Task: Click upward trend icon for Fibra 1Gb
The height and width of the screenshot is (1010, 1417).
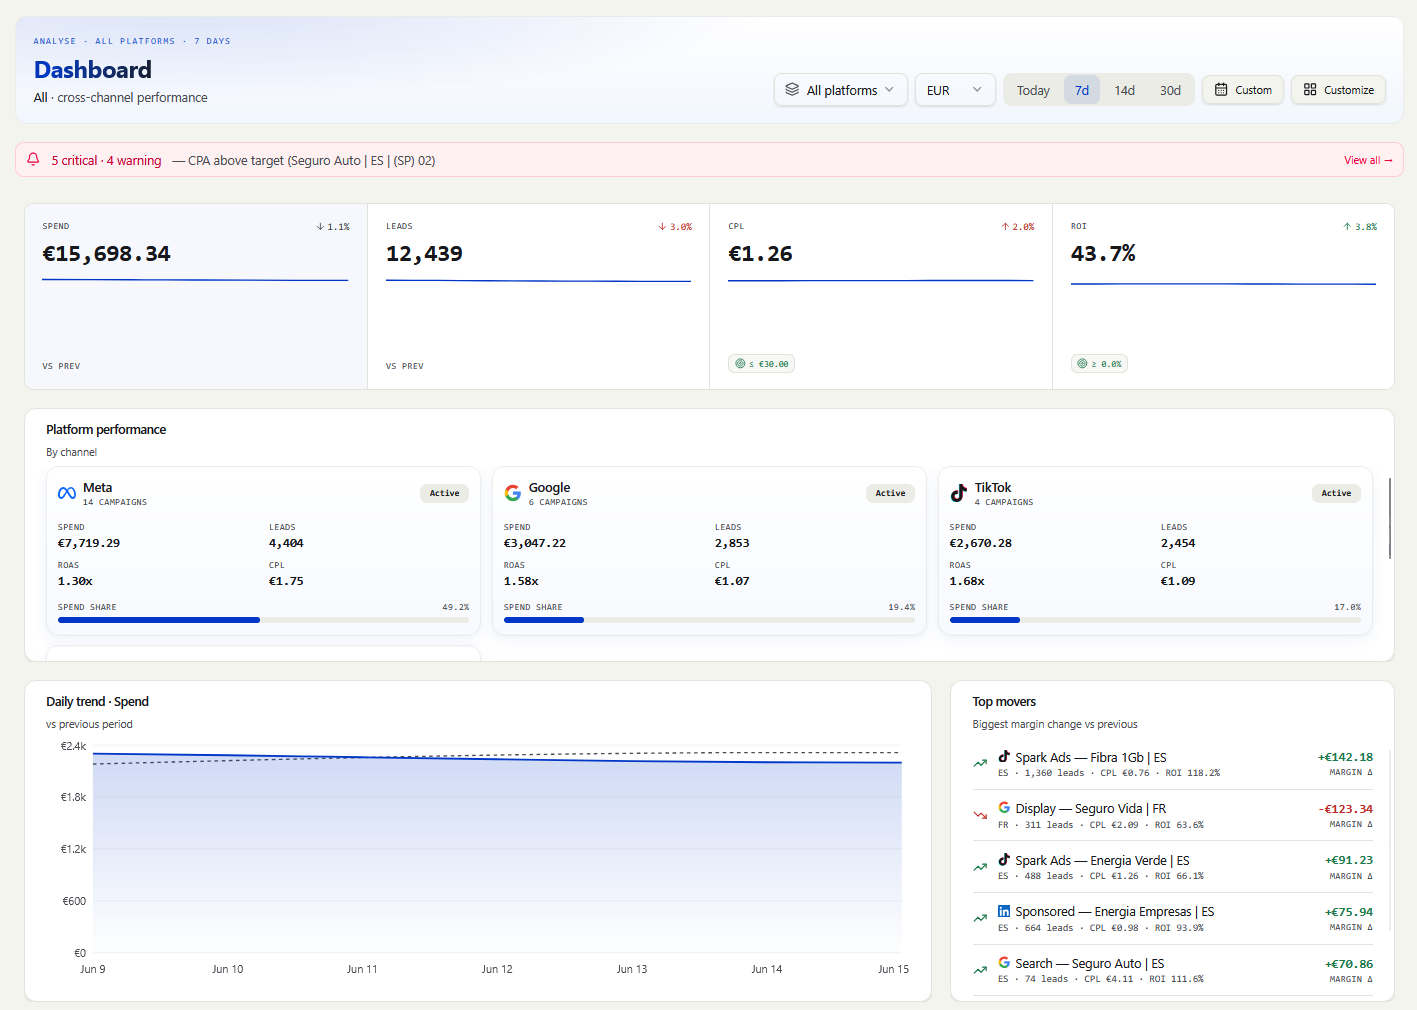Action: tap(980, 764)
